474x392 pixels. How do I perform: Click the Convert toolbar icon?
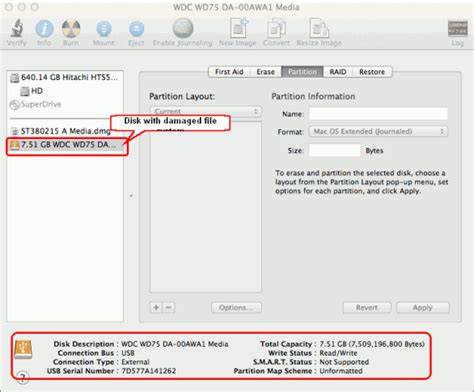click(x=276, y=28)
